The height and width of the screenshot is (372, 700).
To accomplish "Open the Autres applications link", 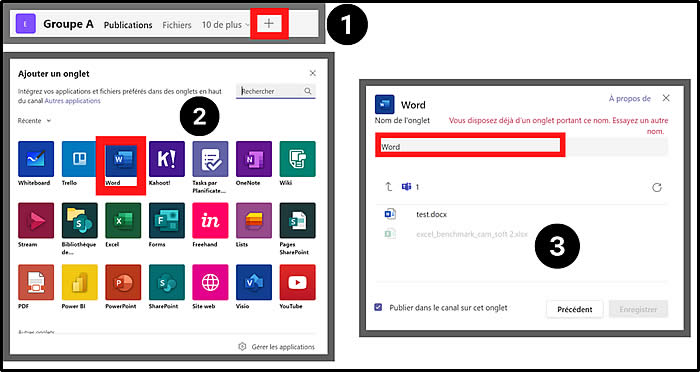I will coord(72,101).
